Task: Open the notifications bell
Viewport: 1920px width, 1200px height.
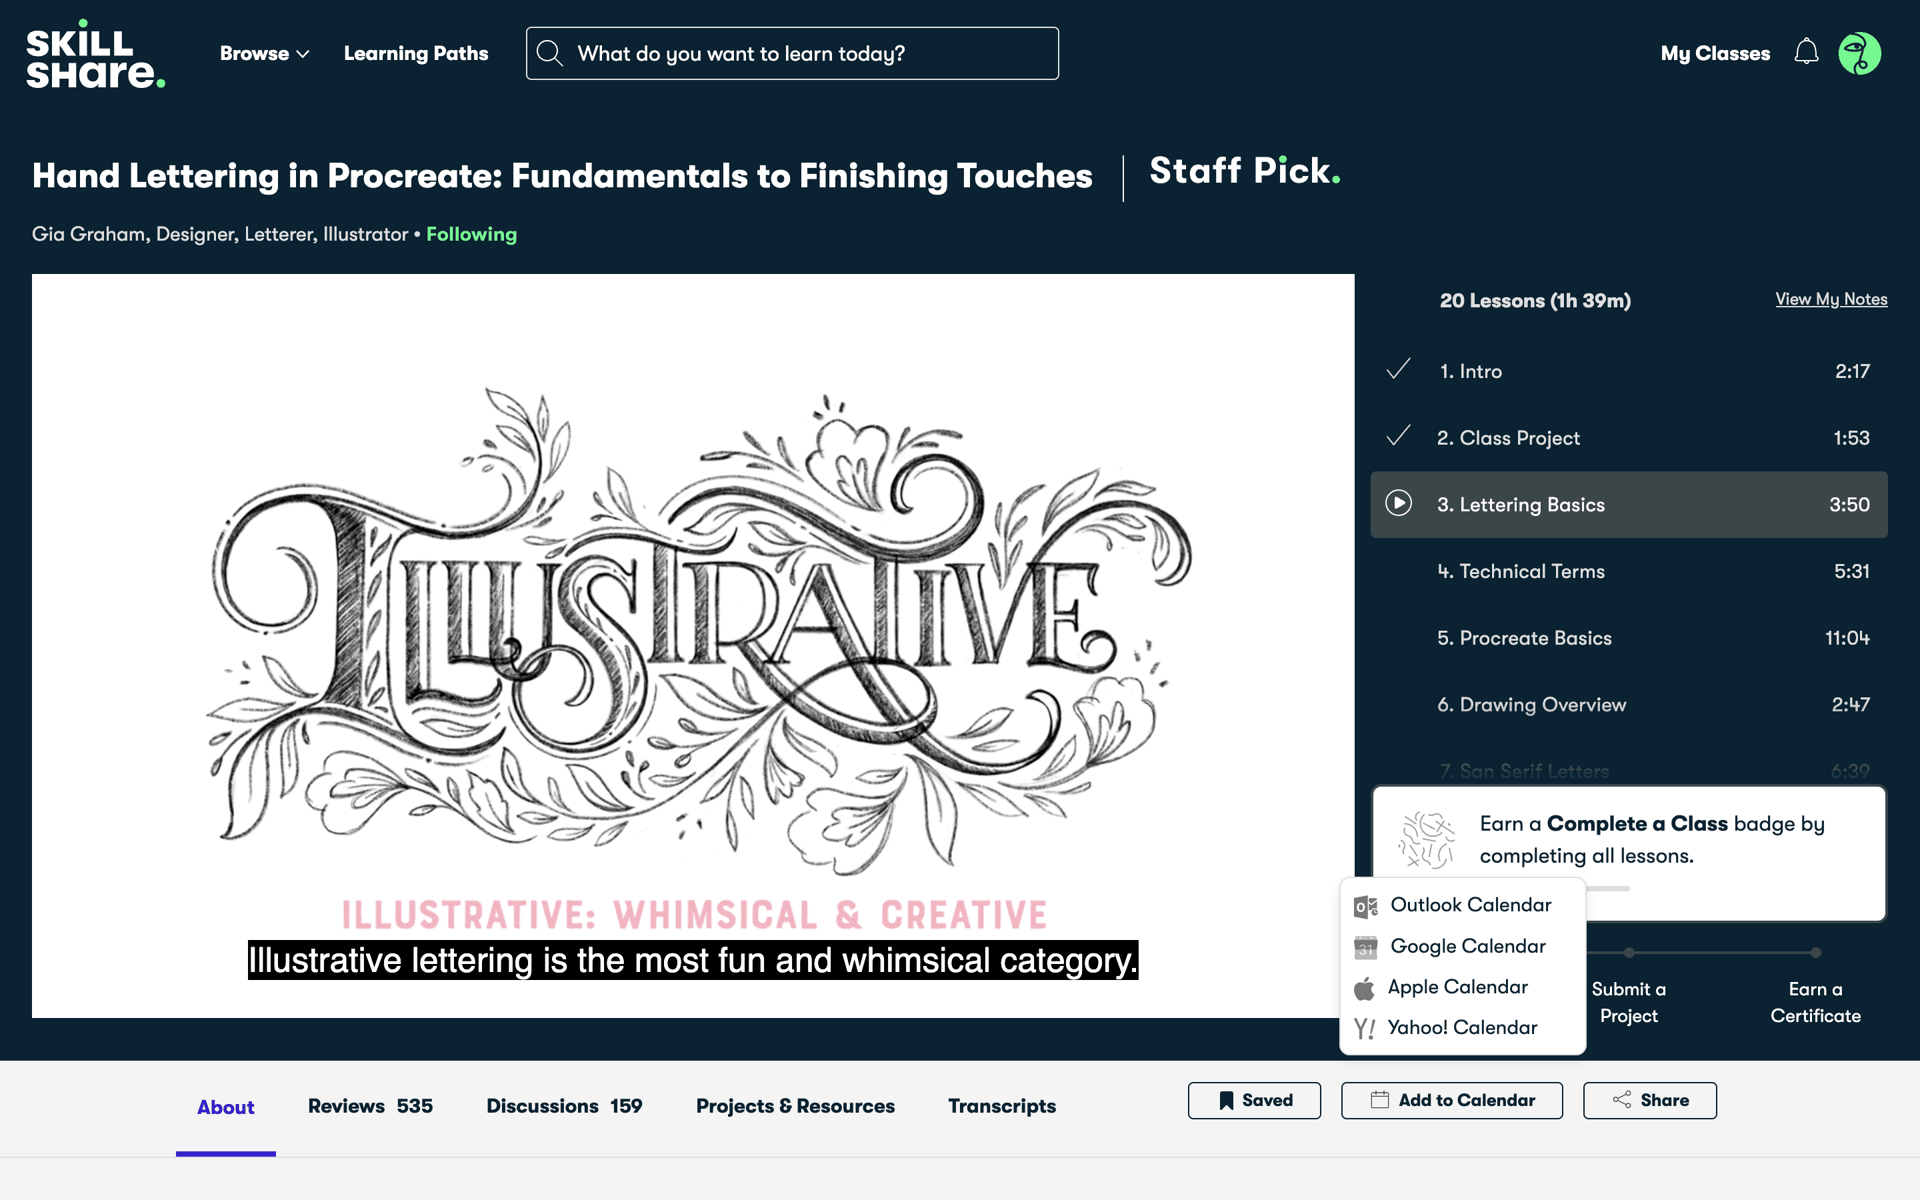Action: click(1806, 52)
